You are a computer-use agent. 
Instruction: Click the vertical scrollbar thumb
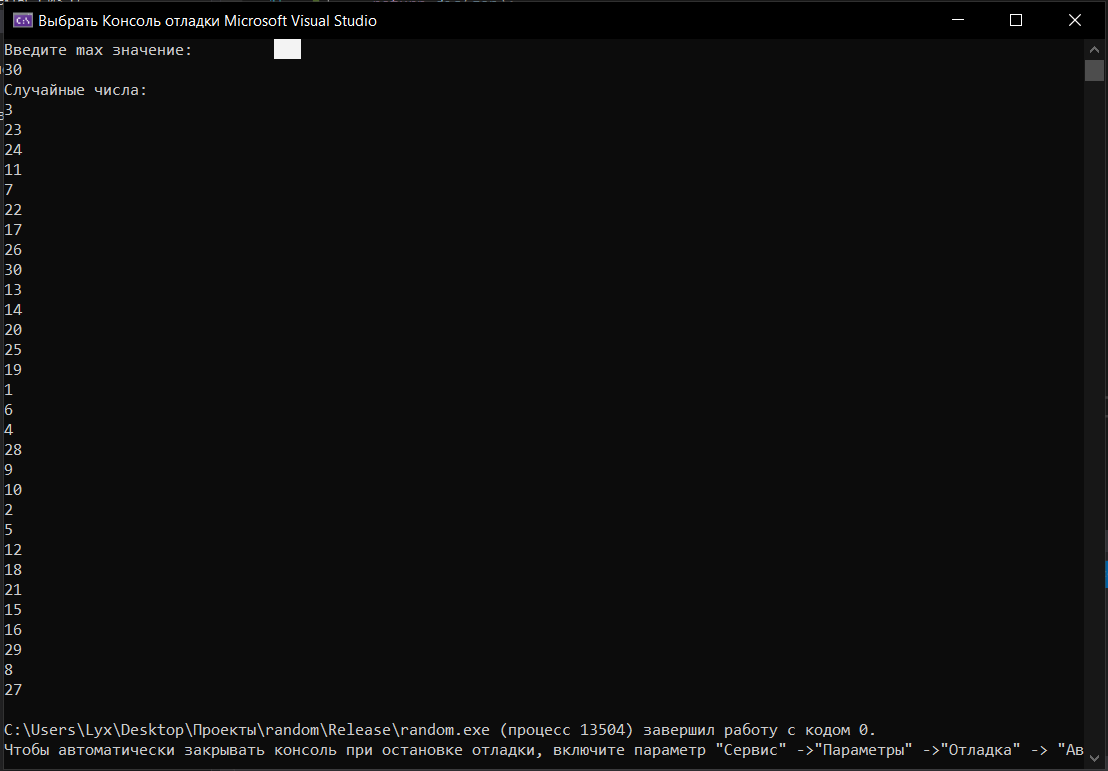click(x=1095, y=70)
